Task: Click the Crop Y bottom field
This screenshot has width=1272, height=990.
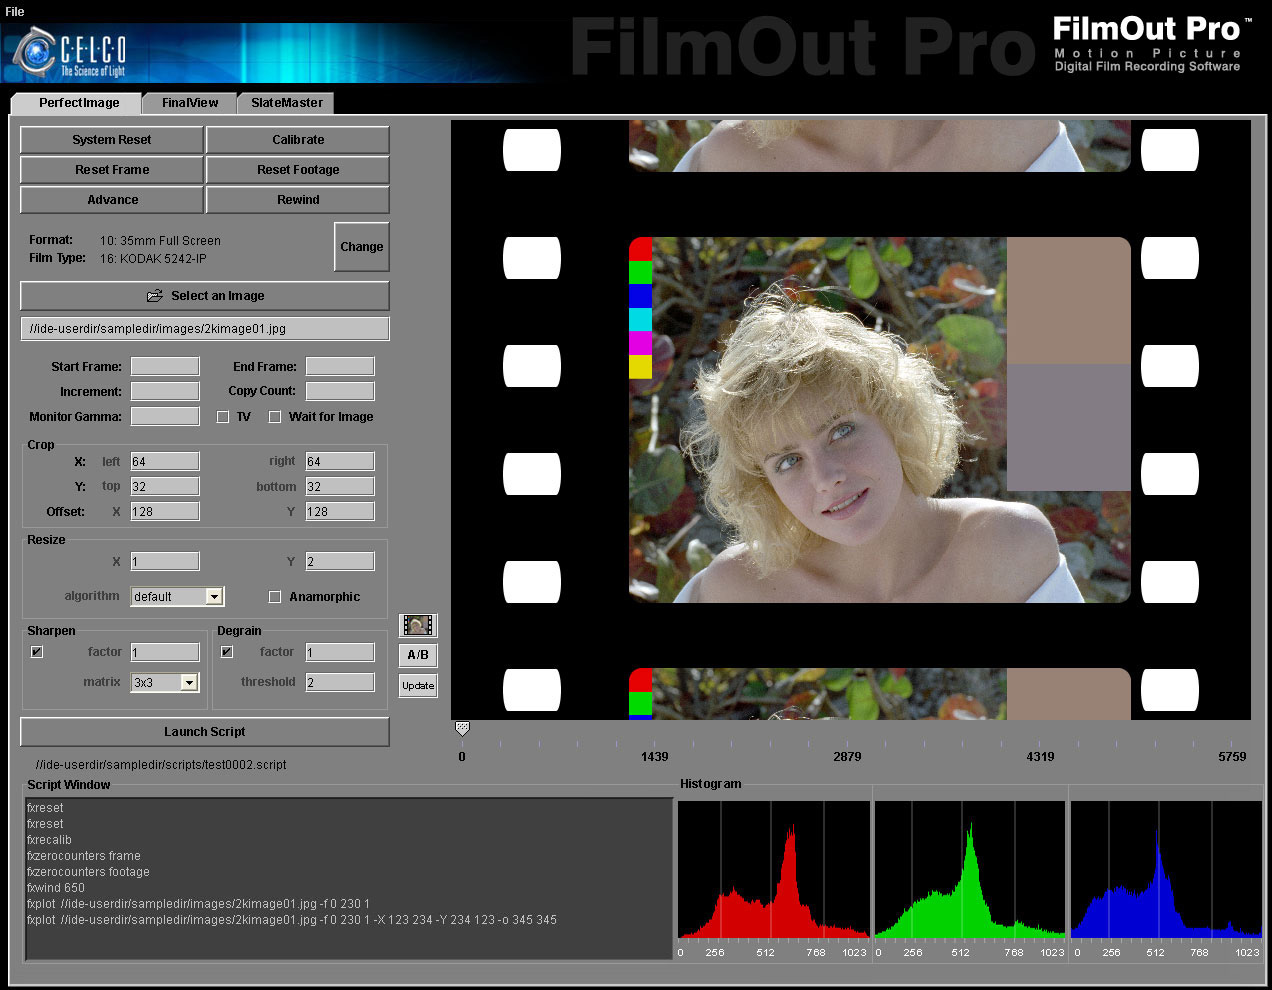Action: pyautogui.click(x=340, y=486)
